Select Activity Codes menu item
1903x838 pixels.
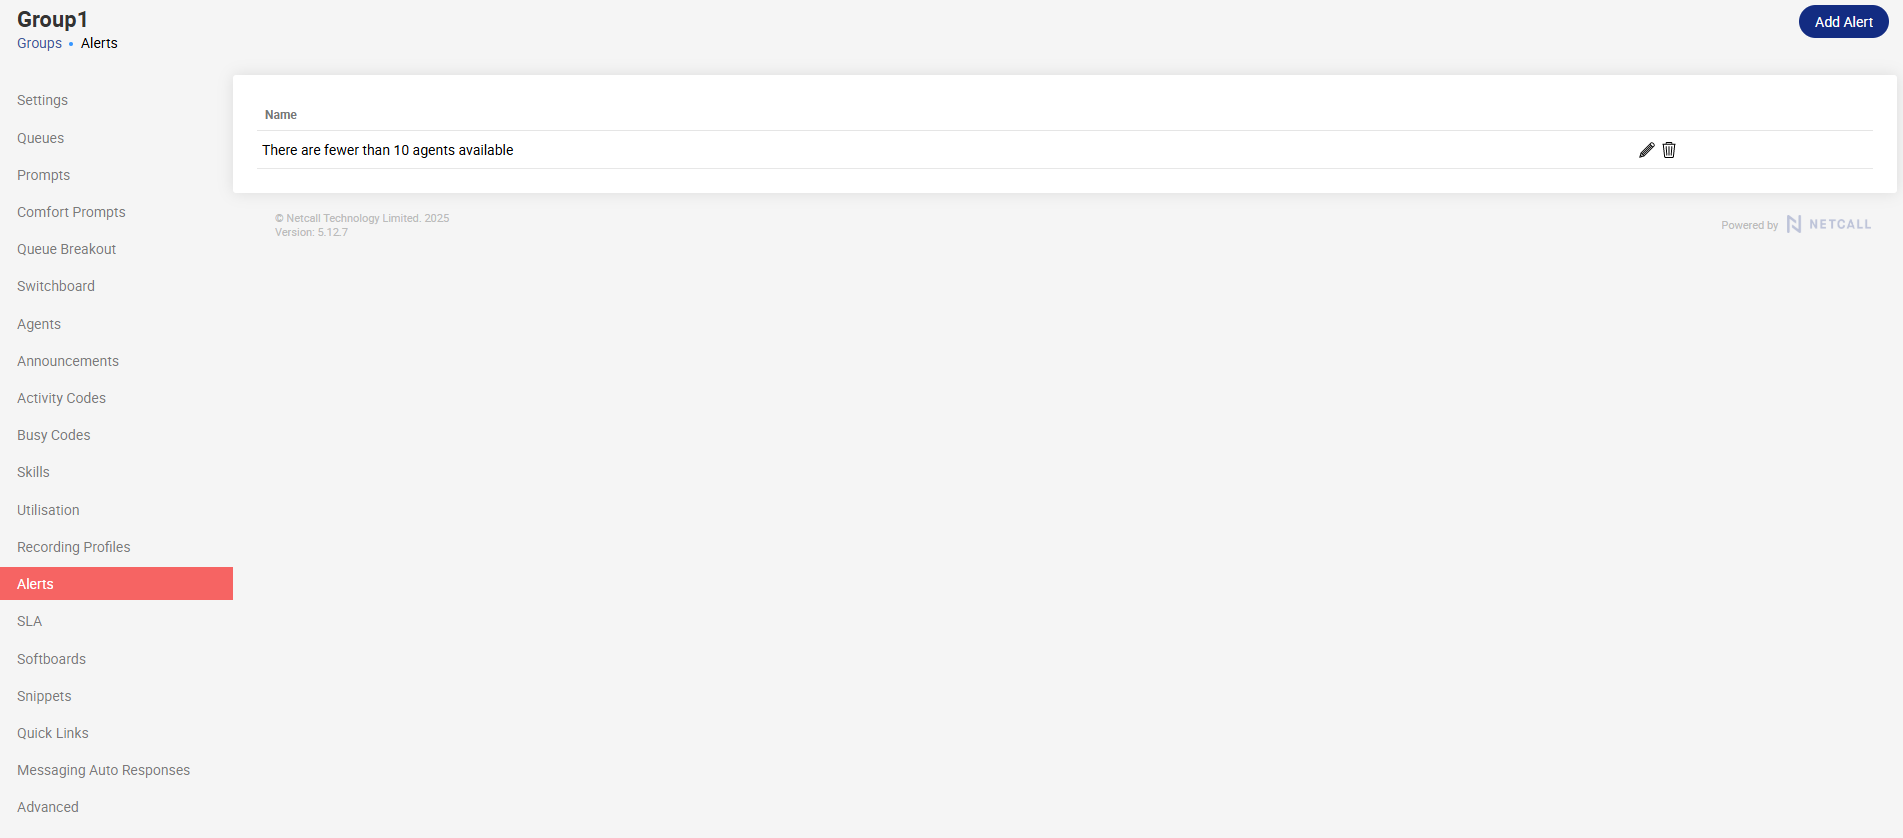61,398
